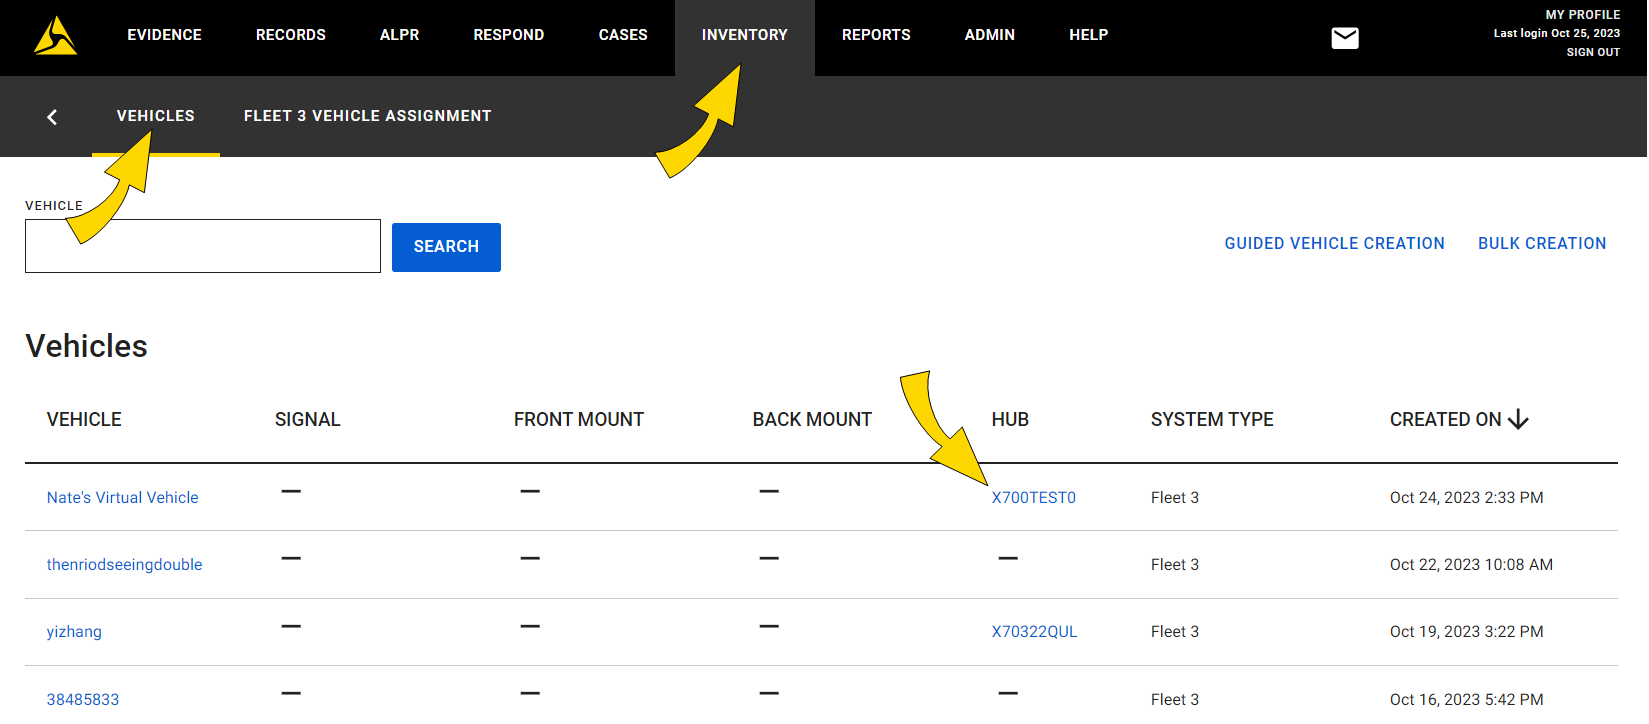1649x724 pixels.
Task: Open hub X700TEST0 link
Action: pos(1033,498)
